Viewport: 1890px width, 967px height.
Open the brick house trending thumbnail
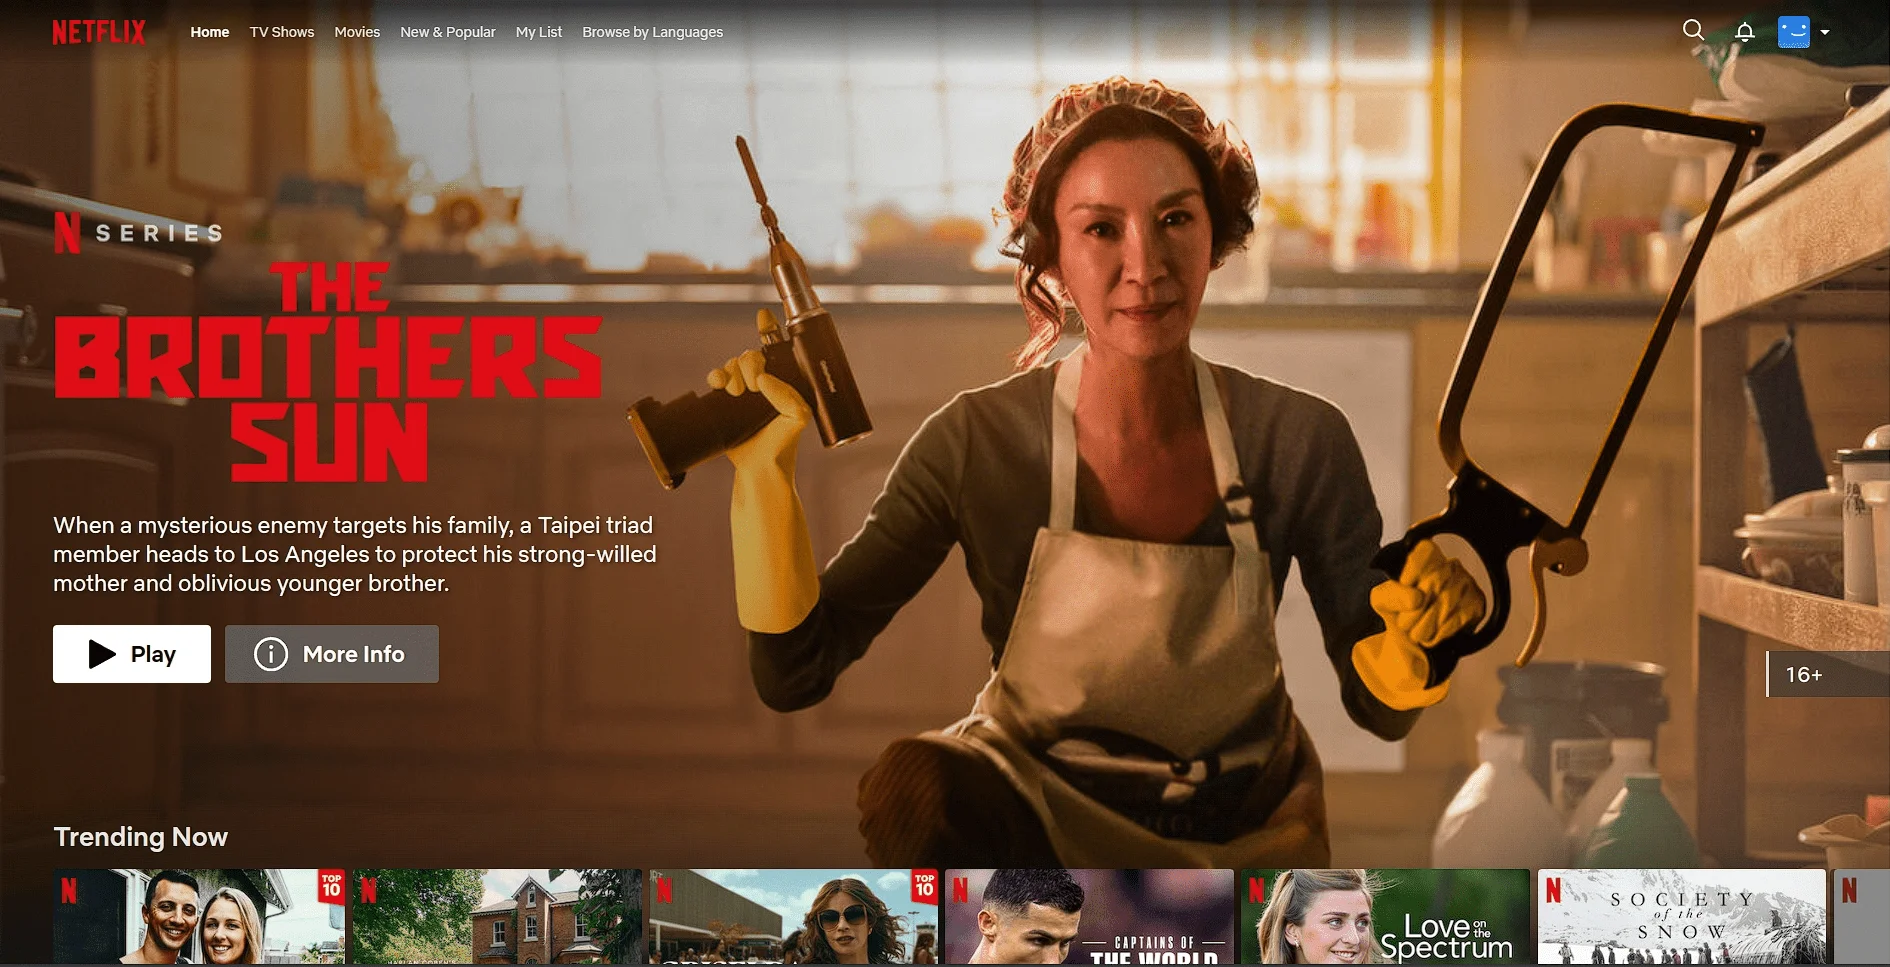pos(496,917)
